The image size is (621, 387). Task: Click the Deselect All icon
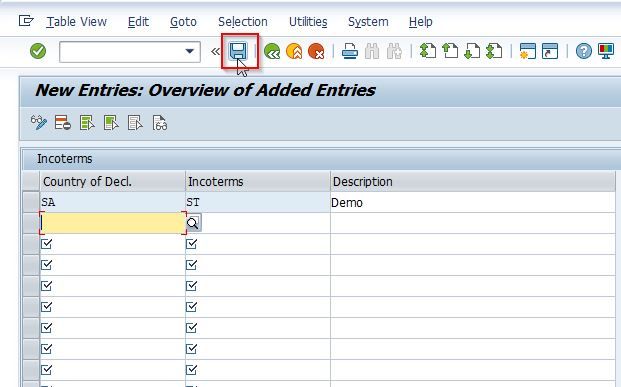pyautogui.click(x=135, y=123)
